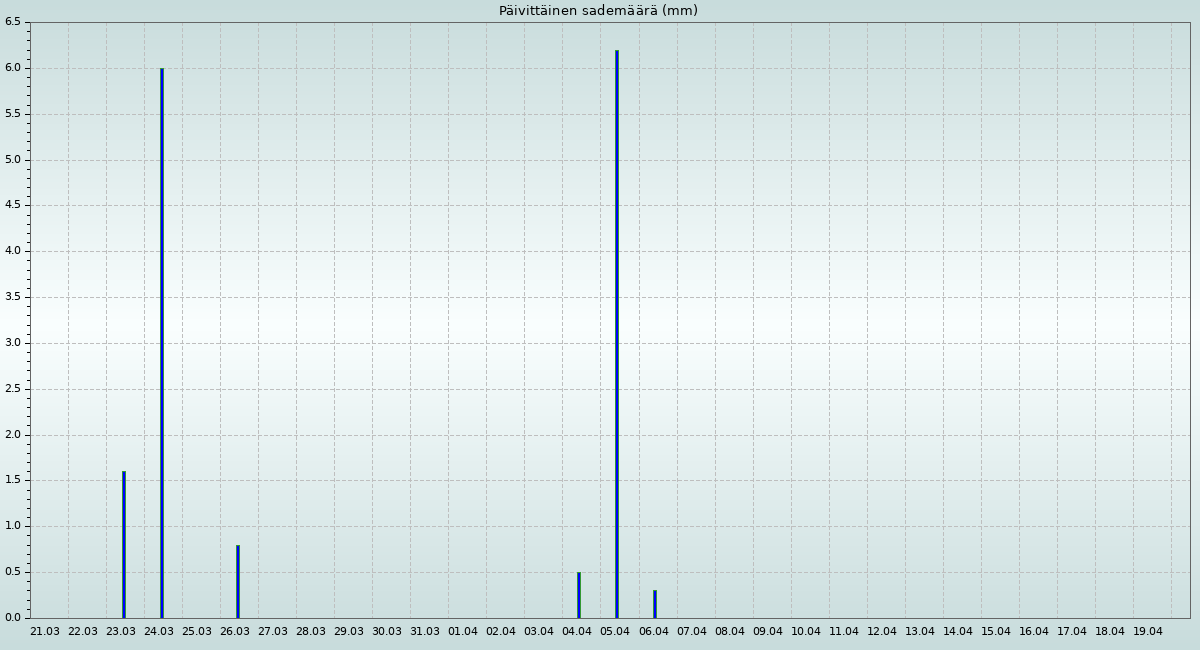
Task: Select the 6.0 mm bar at 24.03
Action: 162,343
